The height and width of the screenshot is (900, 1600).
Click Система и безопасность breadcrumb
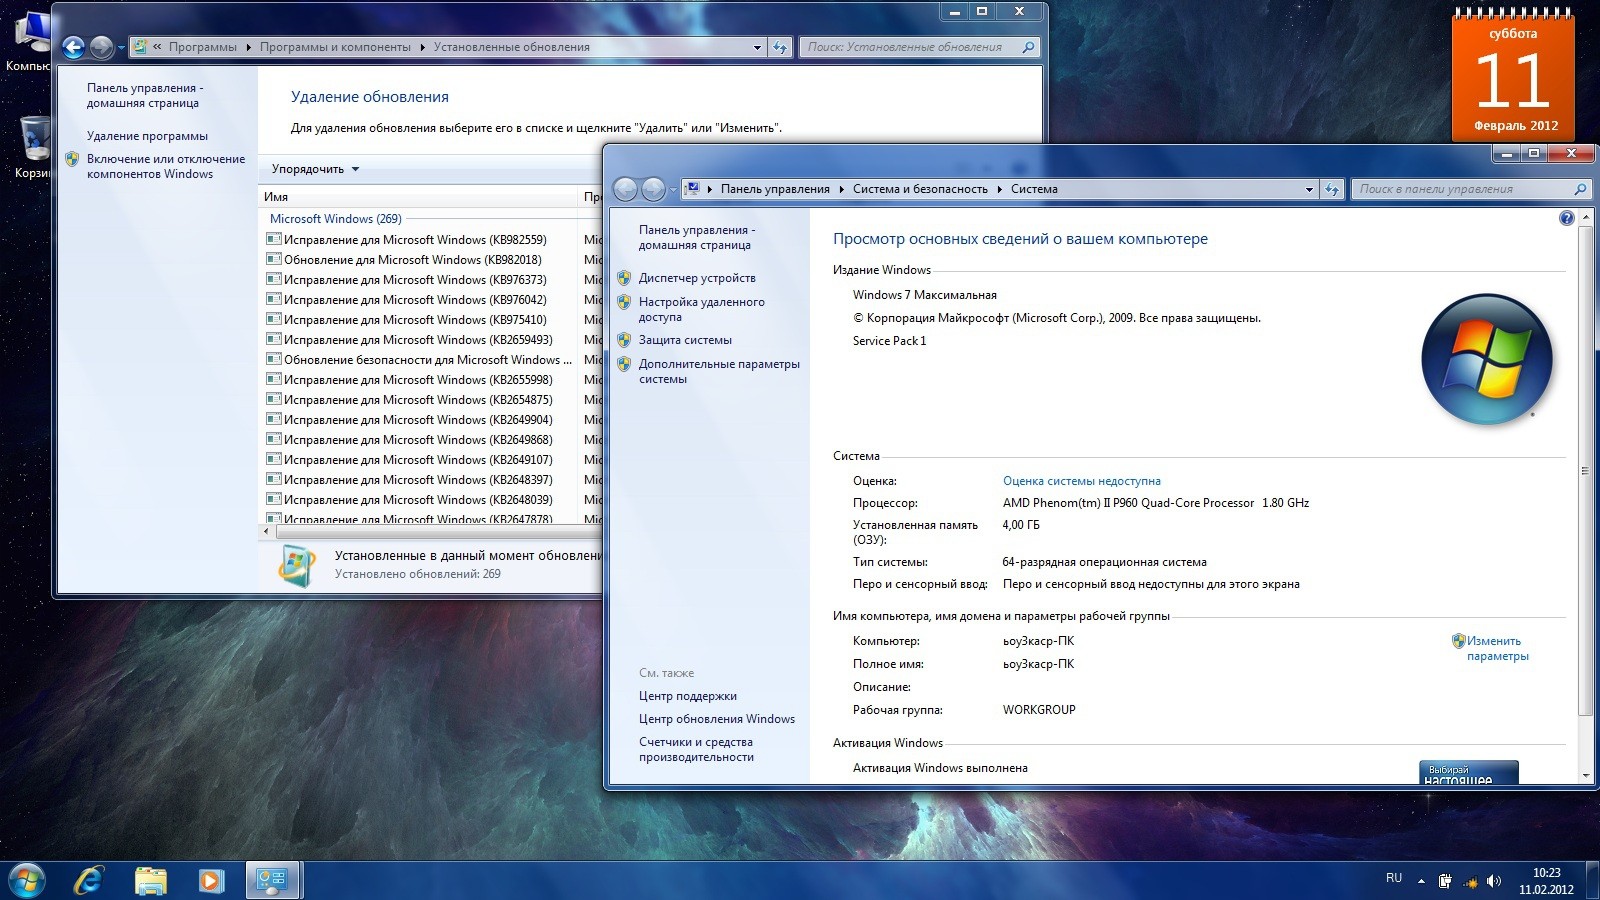tap(920, 189)
